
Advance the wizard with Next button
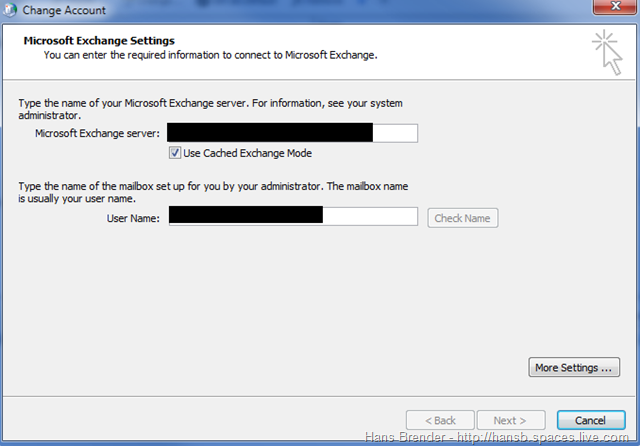tap(511, 420)
